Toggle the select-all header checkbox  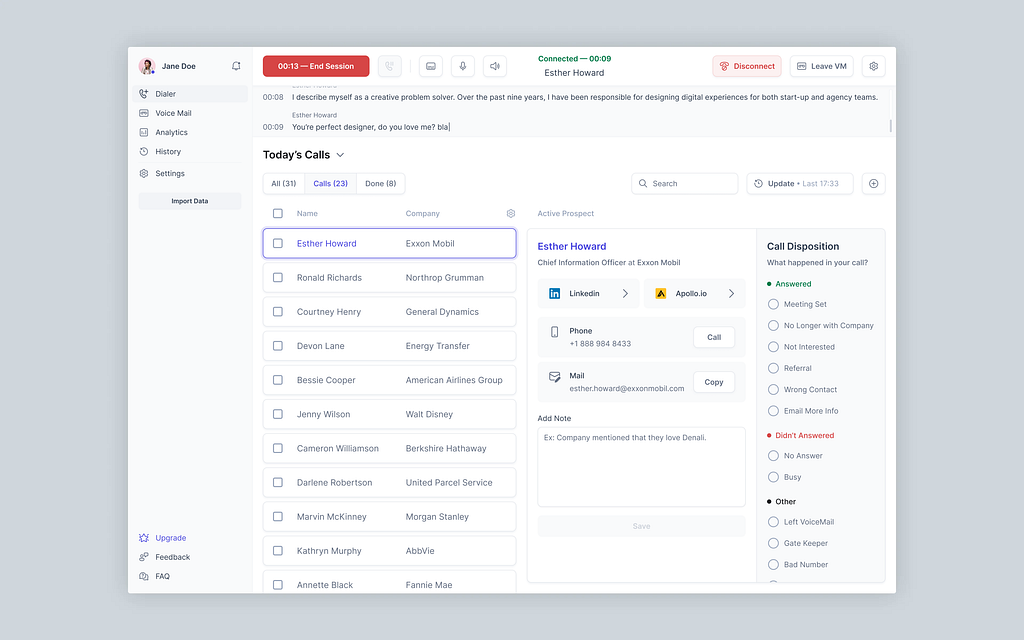click(278, 214)
